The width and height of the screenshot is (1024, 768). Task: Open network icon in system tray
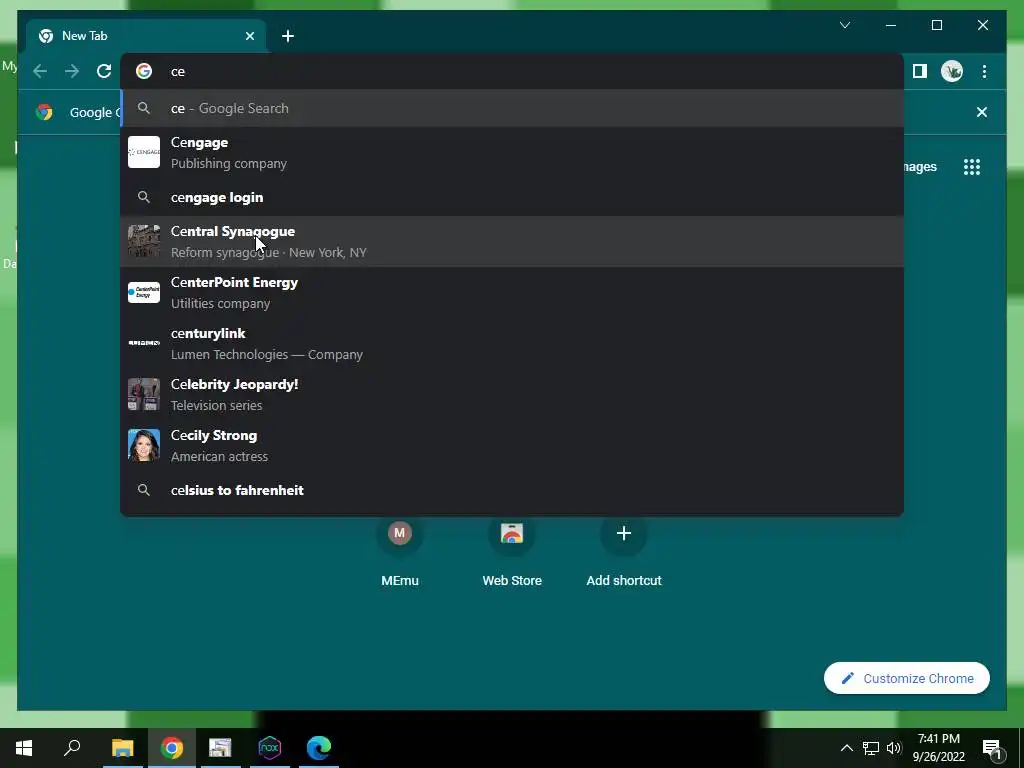[x=871, y=748]
